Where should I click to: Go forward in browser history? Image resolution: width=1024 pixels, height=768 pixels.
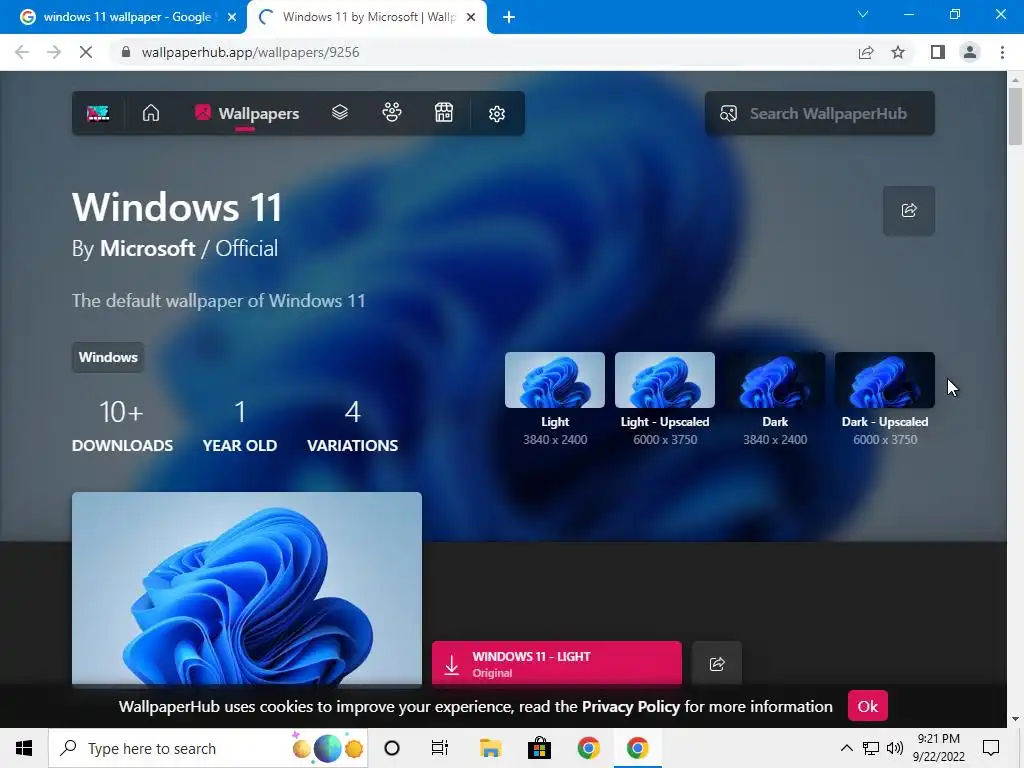(x=54, y=52)
